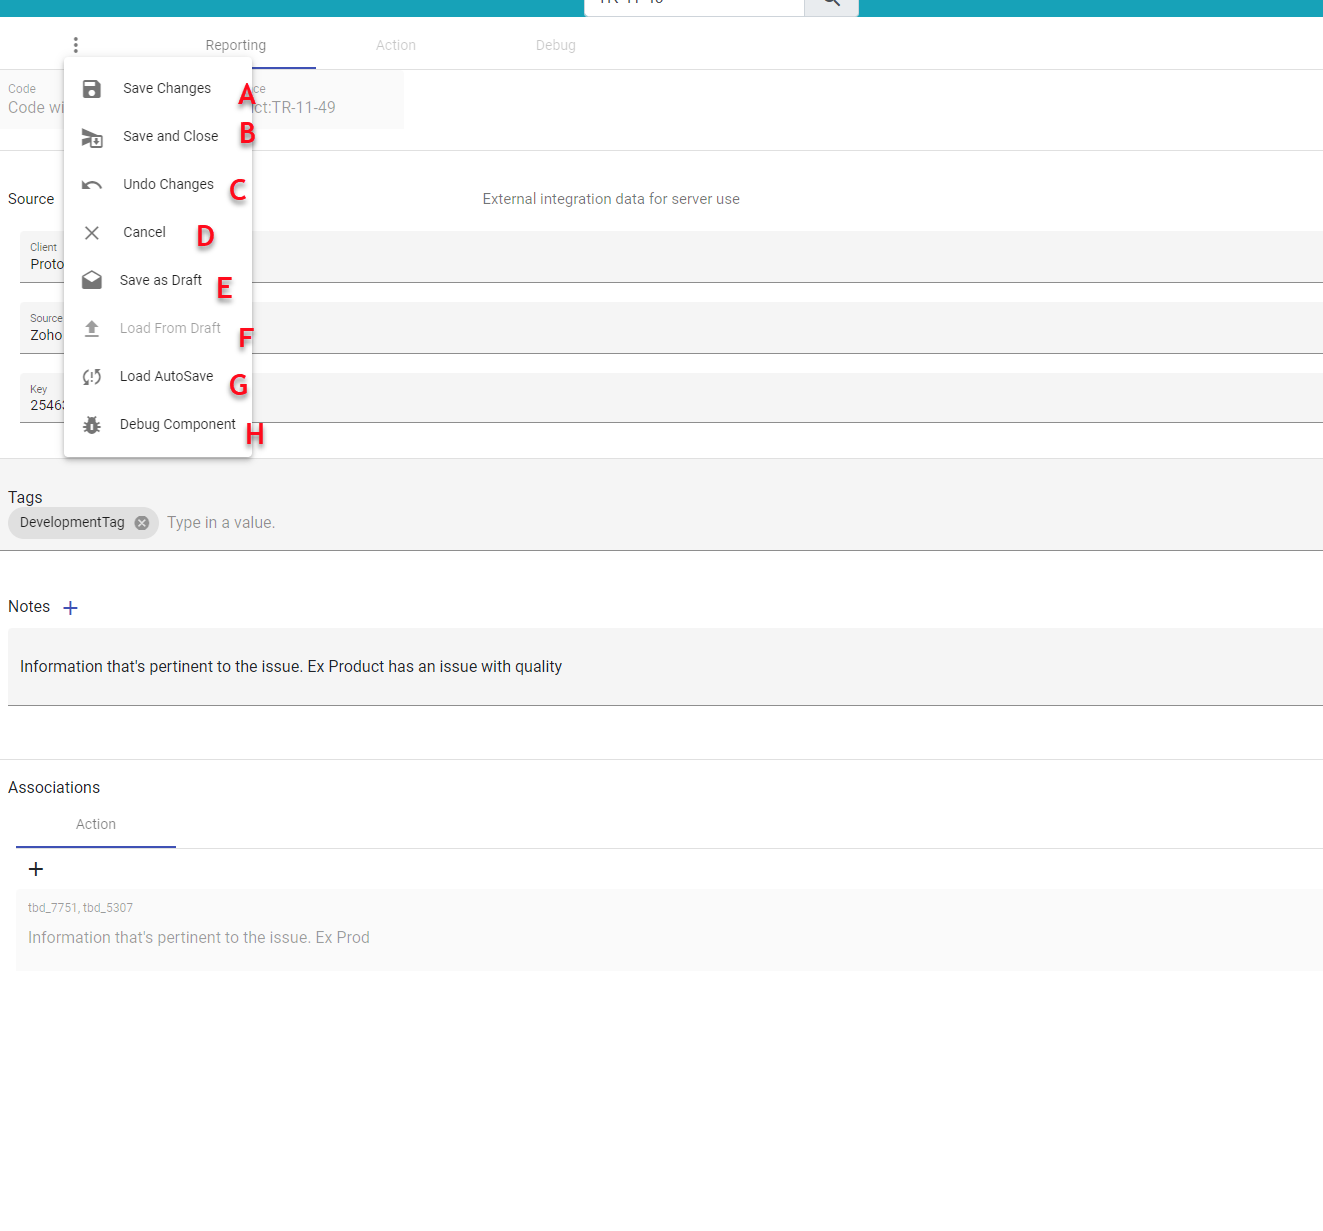Remove the DevelopmentTag chip

[x=142, y=523]
